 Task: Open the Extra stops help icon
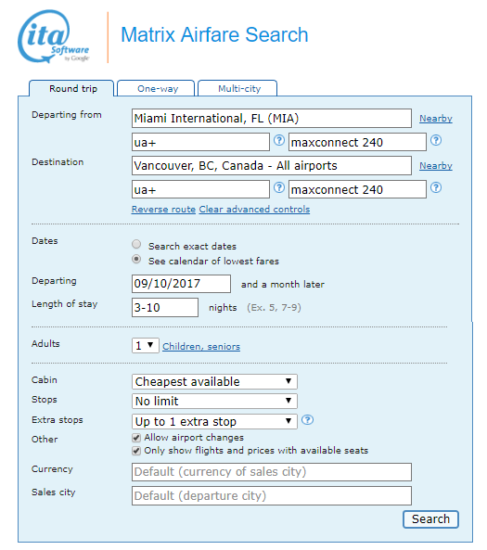tap(307, 420)
